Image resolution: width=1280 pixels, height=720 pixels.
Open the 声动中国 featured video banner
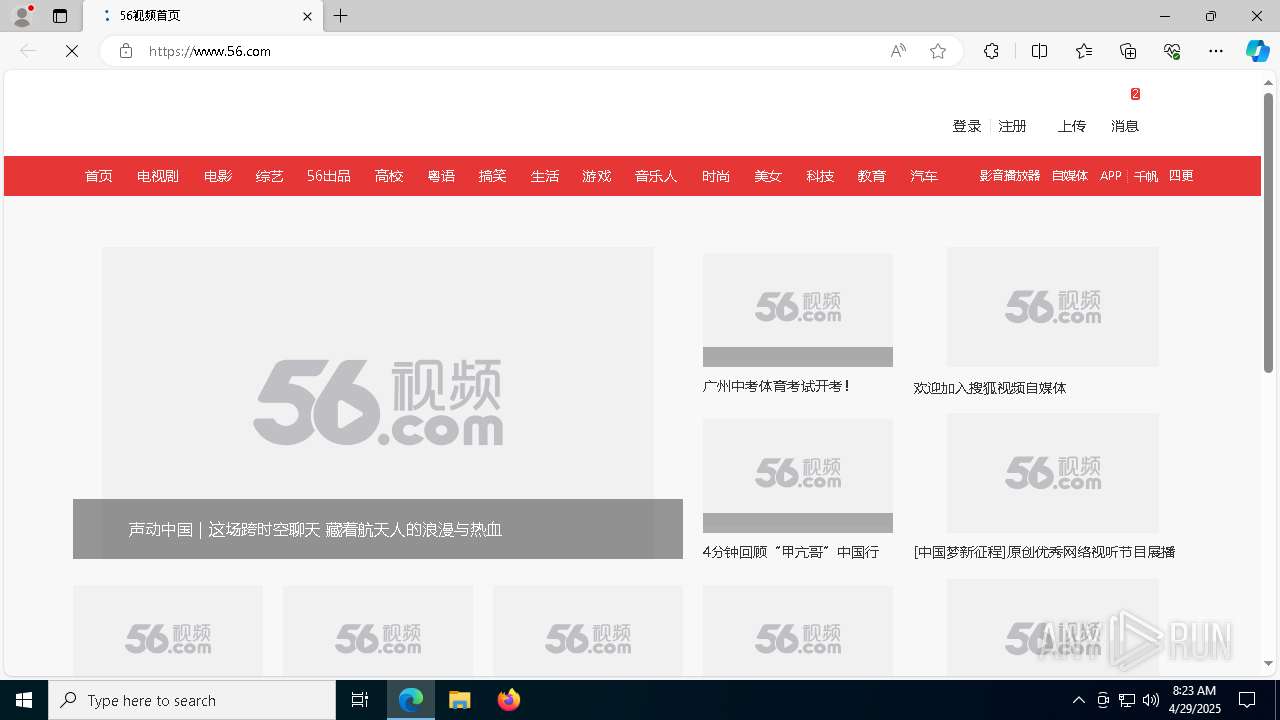pos(378,403)
